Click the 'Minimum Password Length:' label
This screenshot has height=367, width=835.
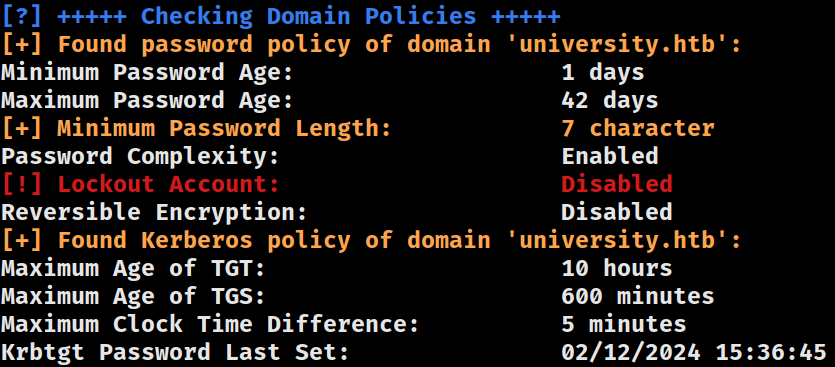[x=224, y=128]
